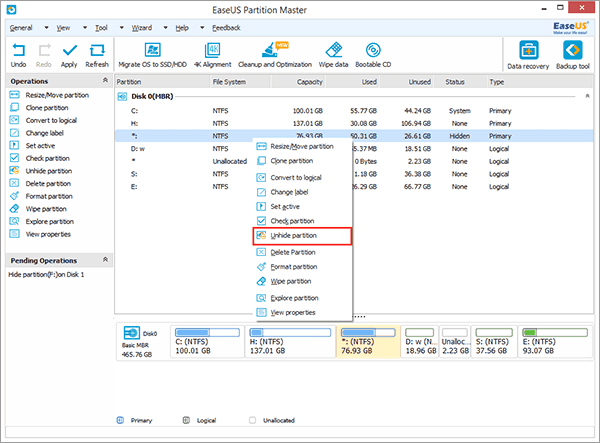The height and width of the screenshot is (443, 600).
Task: Open the Bootable CD creator
Action: (x=373, y=55)
